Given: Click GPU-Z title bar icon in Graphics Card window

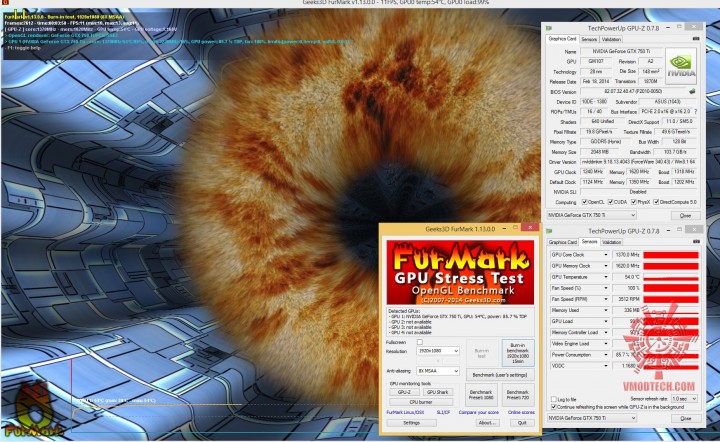Looking at the screenshot, I should 549,28.
